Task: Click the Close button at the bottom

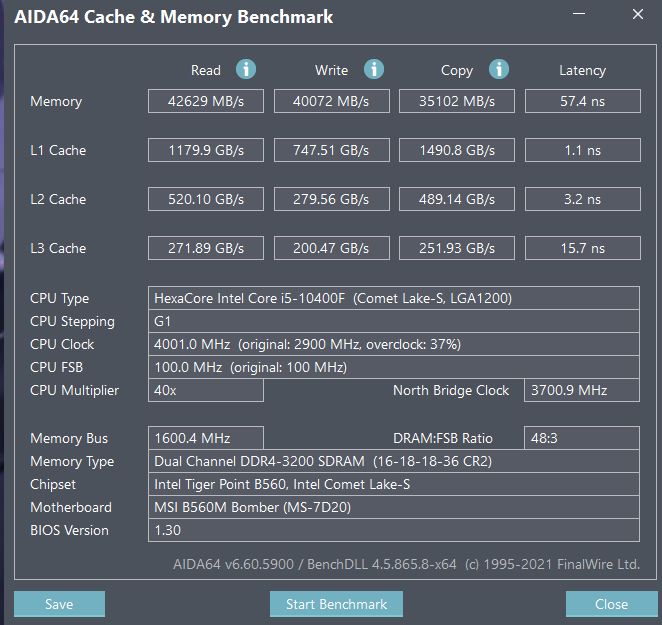Action: [x=611, y=604]
